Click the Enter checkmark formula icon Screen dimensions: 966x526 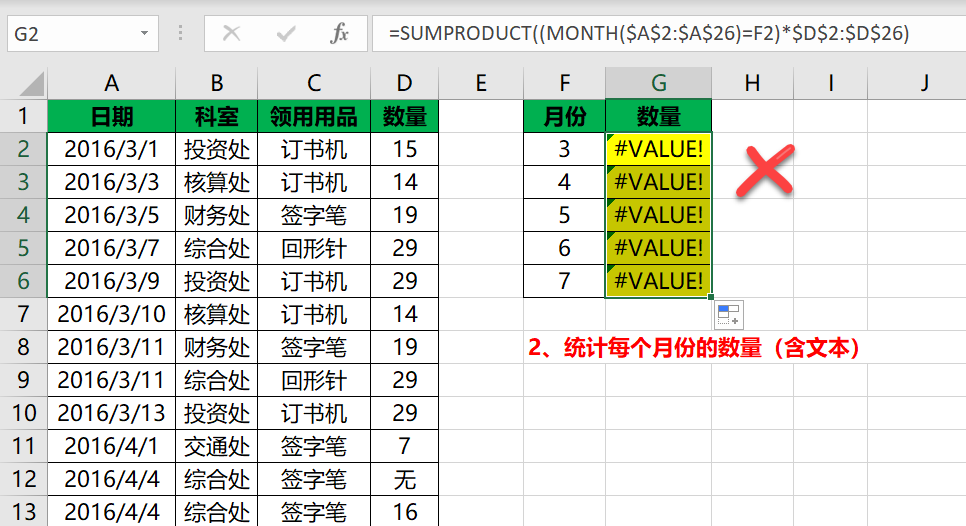point(285,33)
